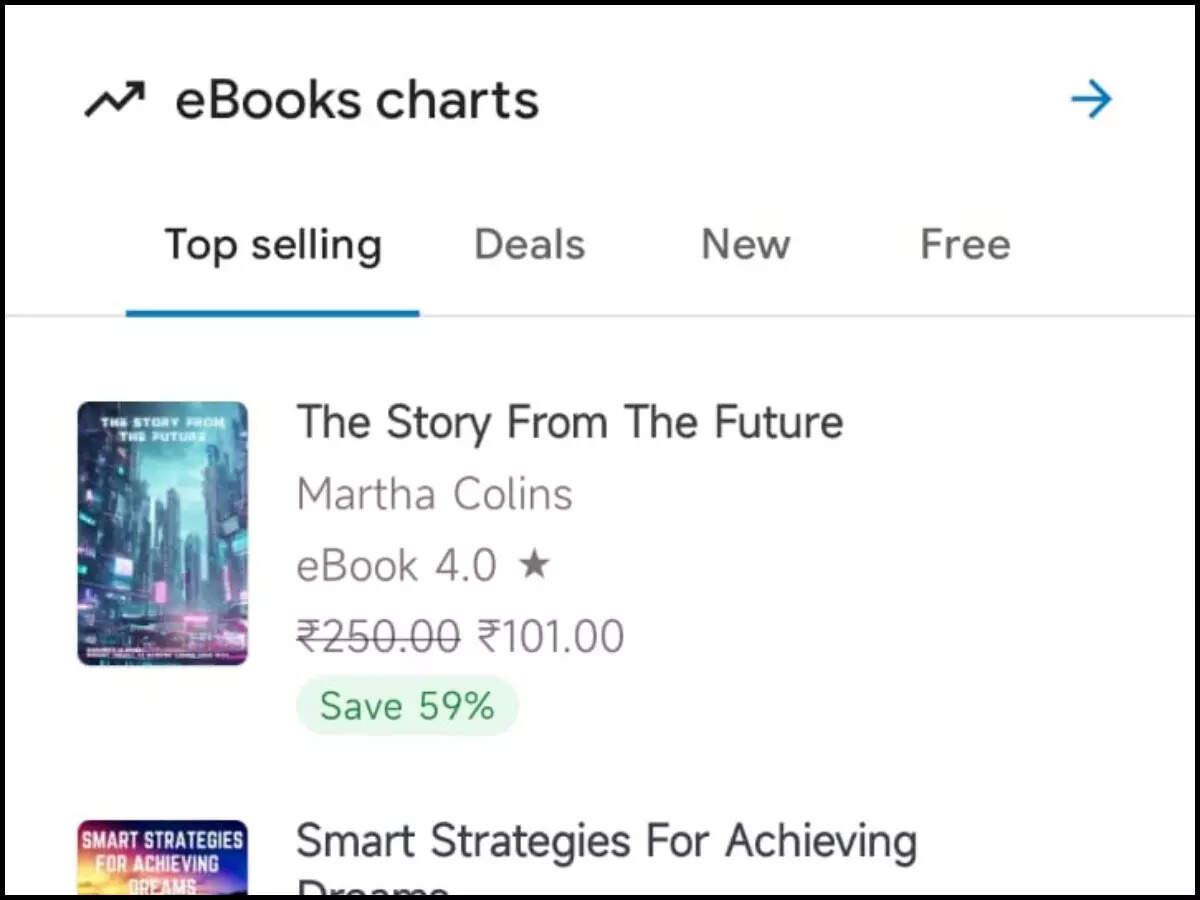Switch to the Deals tab
Screen dimensions: 1200x900
coord(529,244)
